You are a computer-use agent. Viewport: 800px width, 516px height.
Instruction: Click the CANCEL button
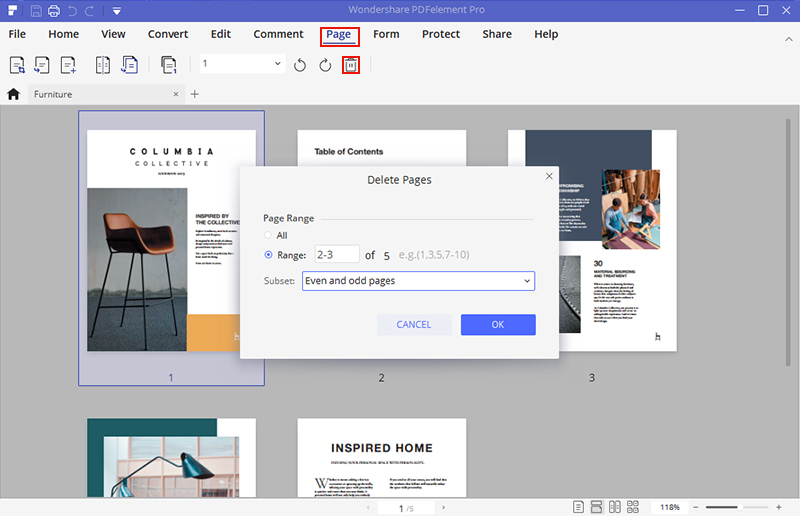(x=414, y=324)
